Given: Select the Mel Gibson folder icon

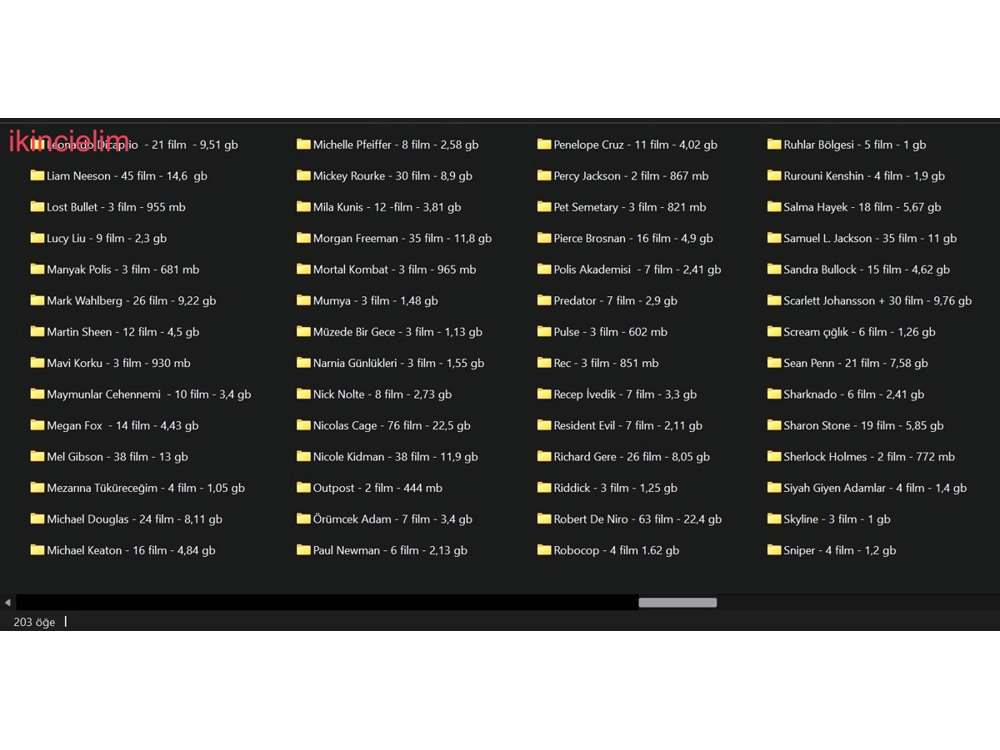Looking at the screenshot, I should 37,457.
